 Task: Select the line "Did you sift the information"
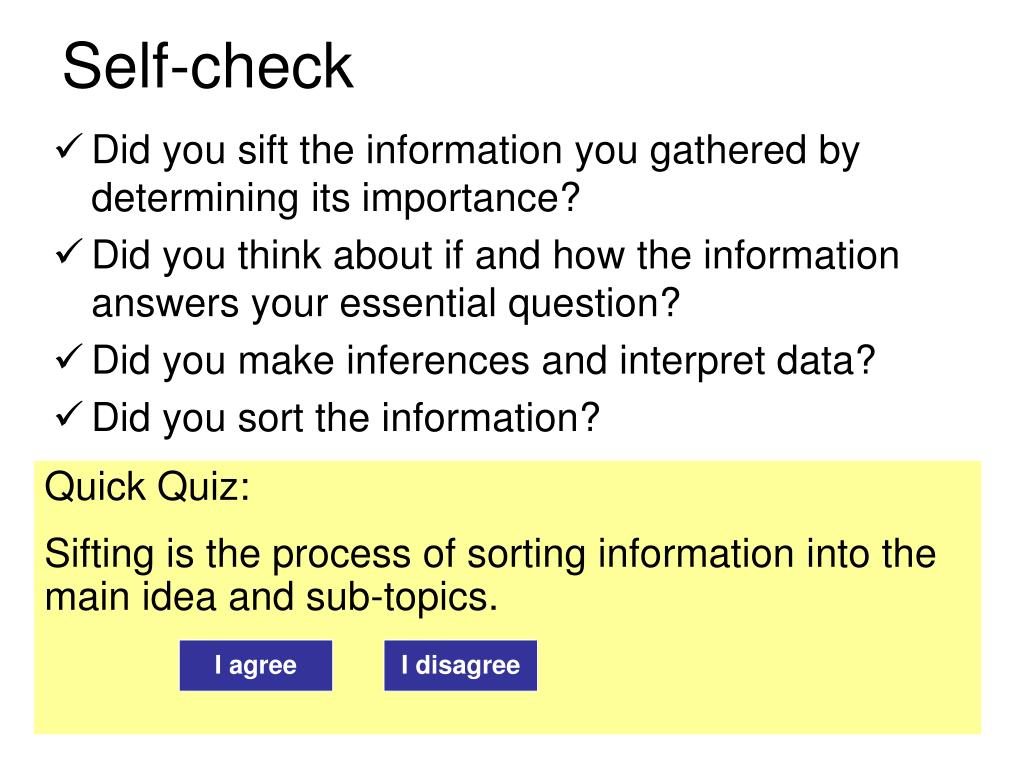[x=475, y=152]
